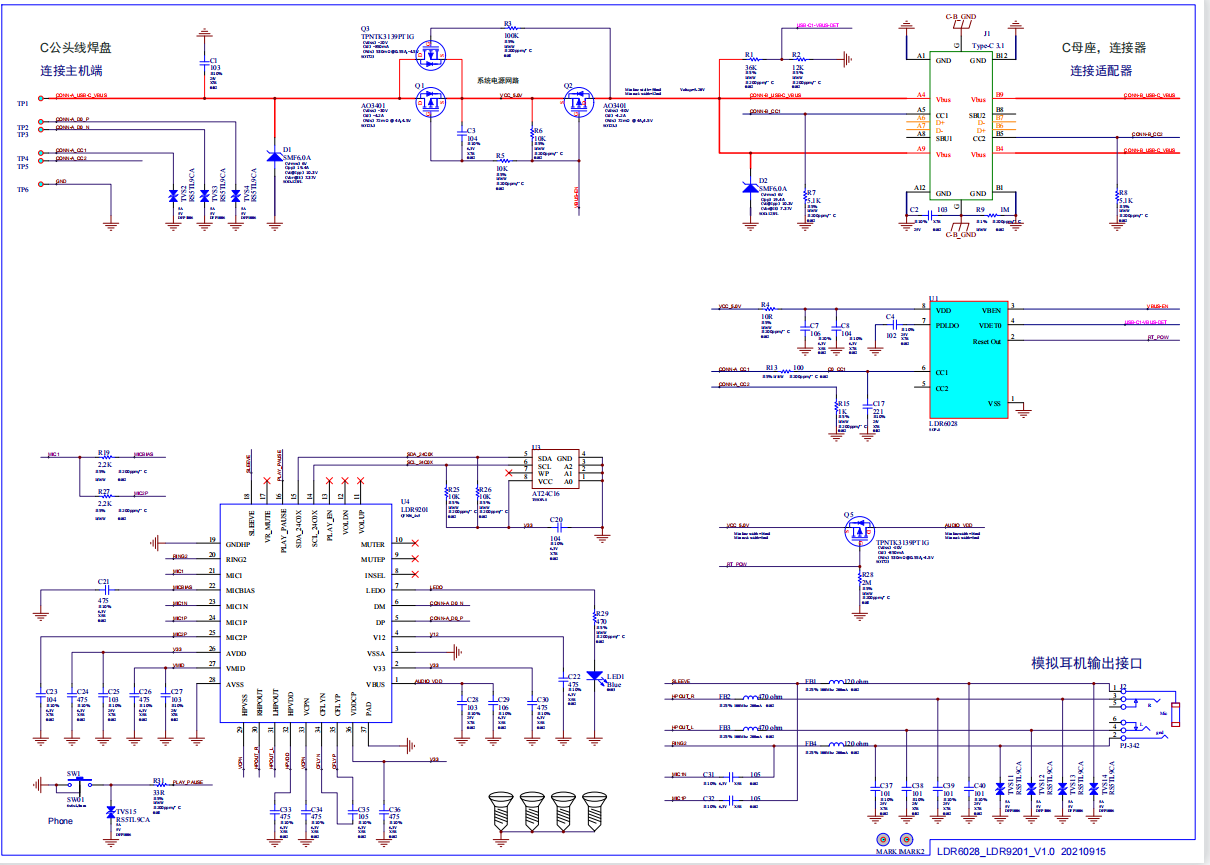The image size is (1210, 865).
Task: Select the TVS4 protection diode
Action: coord(237,197)
